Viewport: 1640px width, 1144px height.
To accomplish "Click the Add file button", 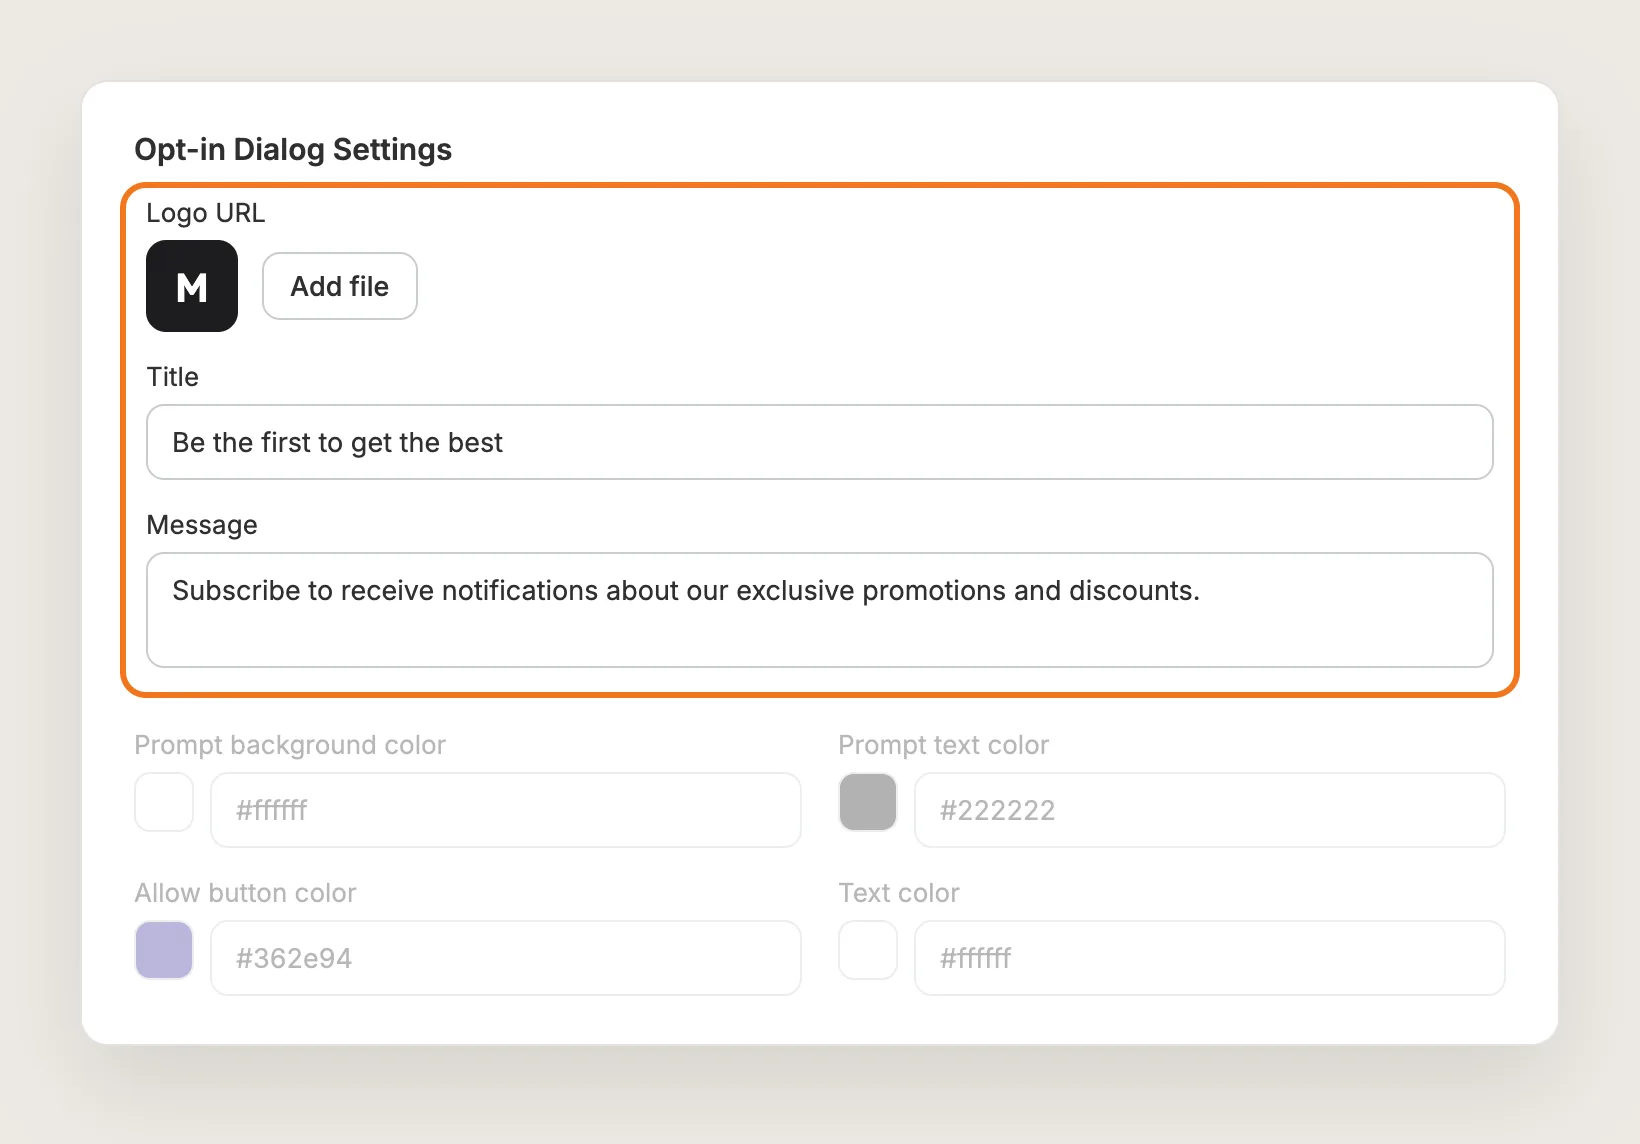I will coord(340,286).
